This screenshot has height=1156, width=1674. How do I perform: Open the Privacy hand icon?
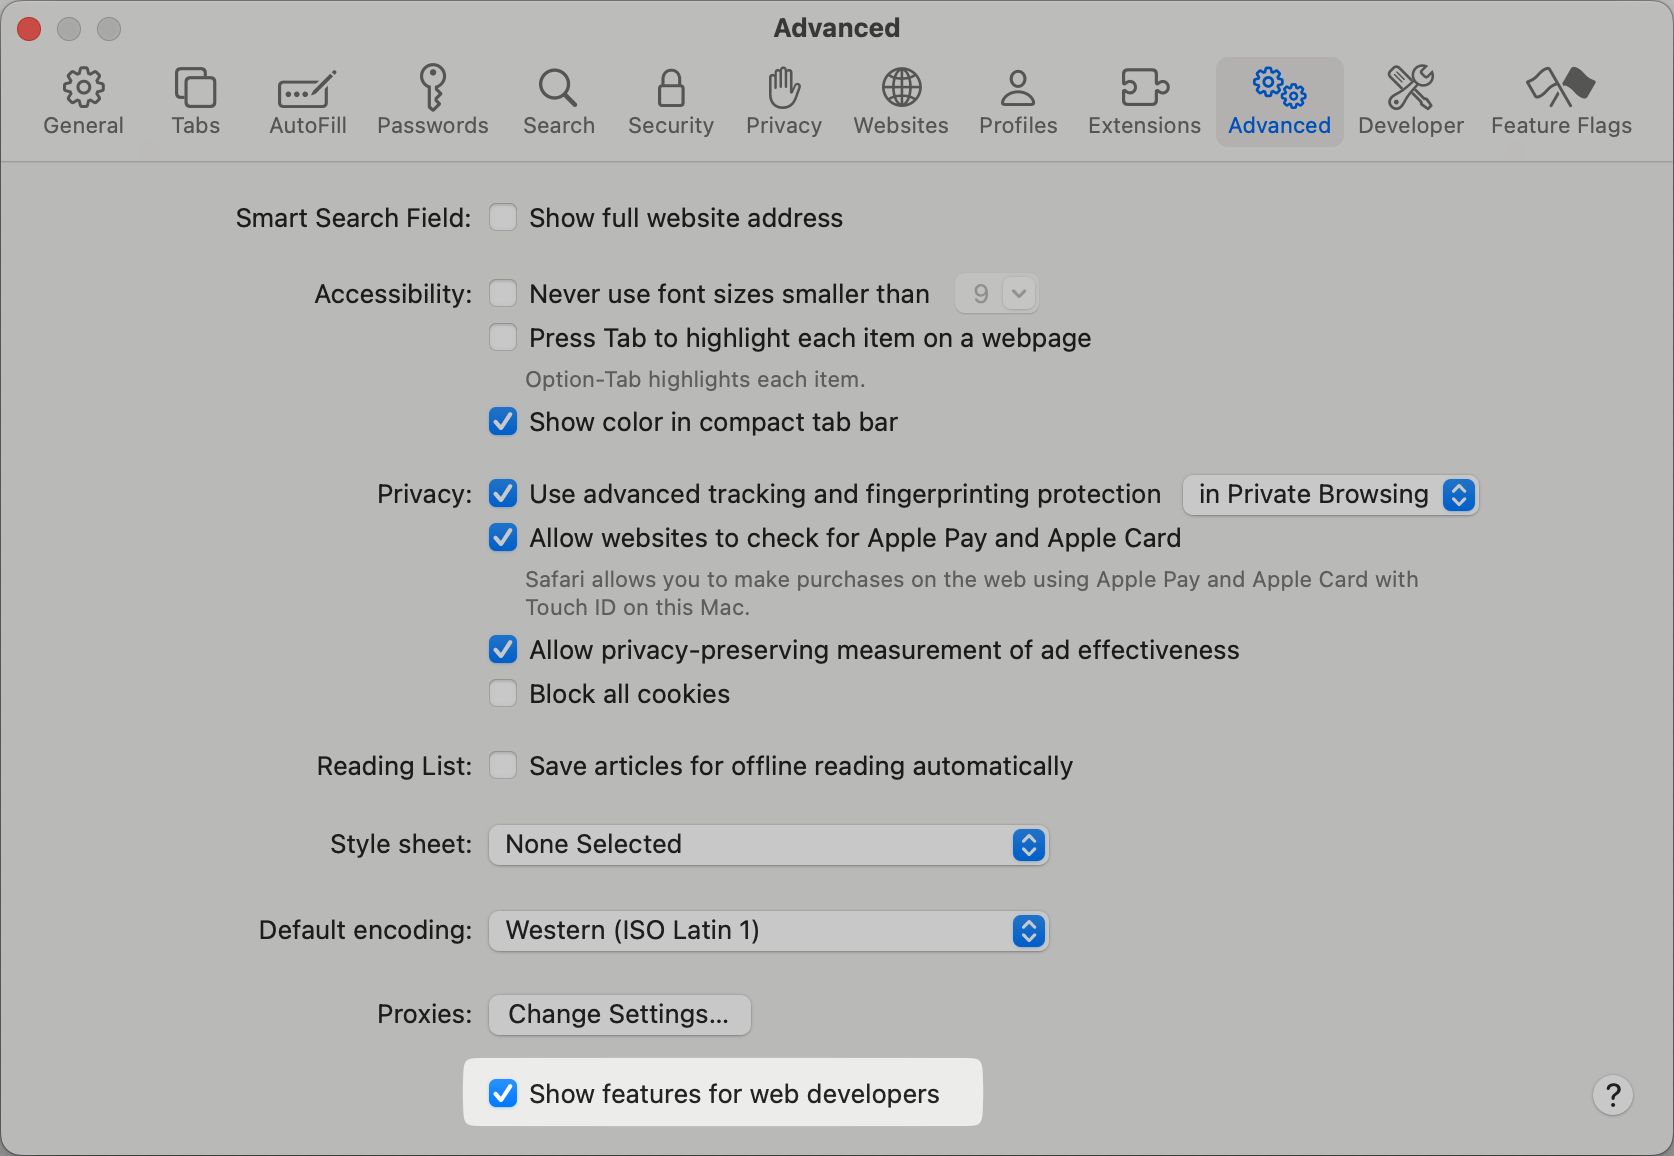(784, 89)
